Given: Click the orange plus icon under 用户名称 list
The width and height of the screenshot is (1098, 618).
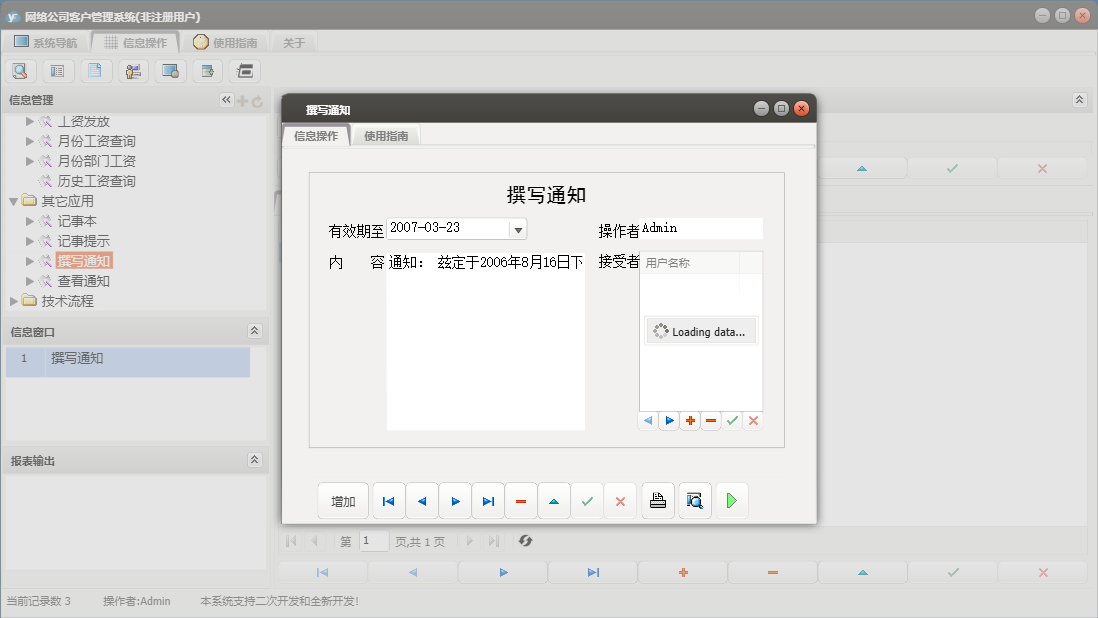Looking at the screenshot, I should click(x=690, y=420).
